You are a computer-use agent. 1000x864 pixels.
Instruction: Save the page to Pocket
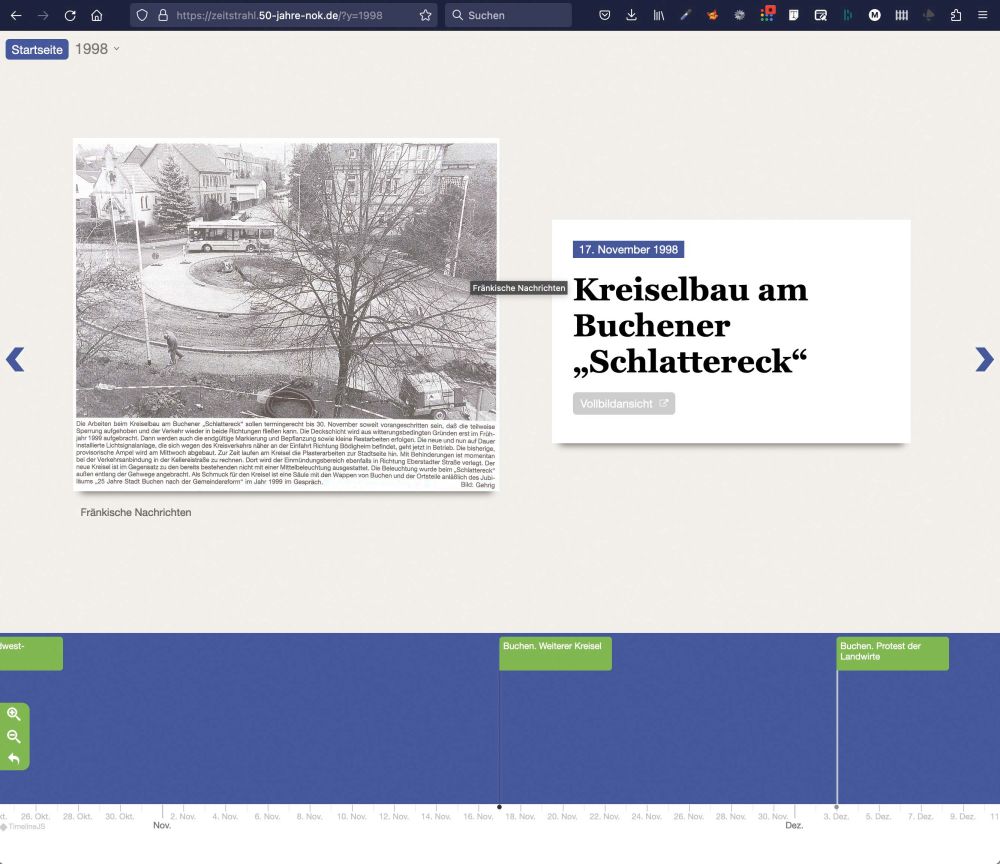(604, 15)
